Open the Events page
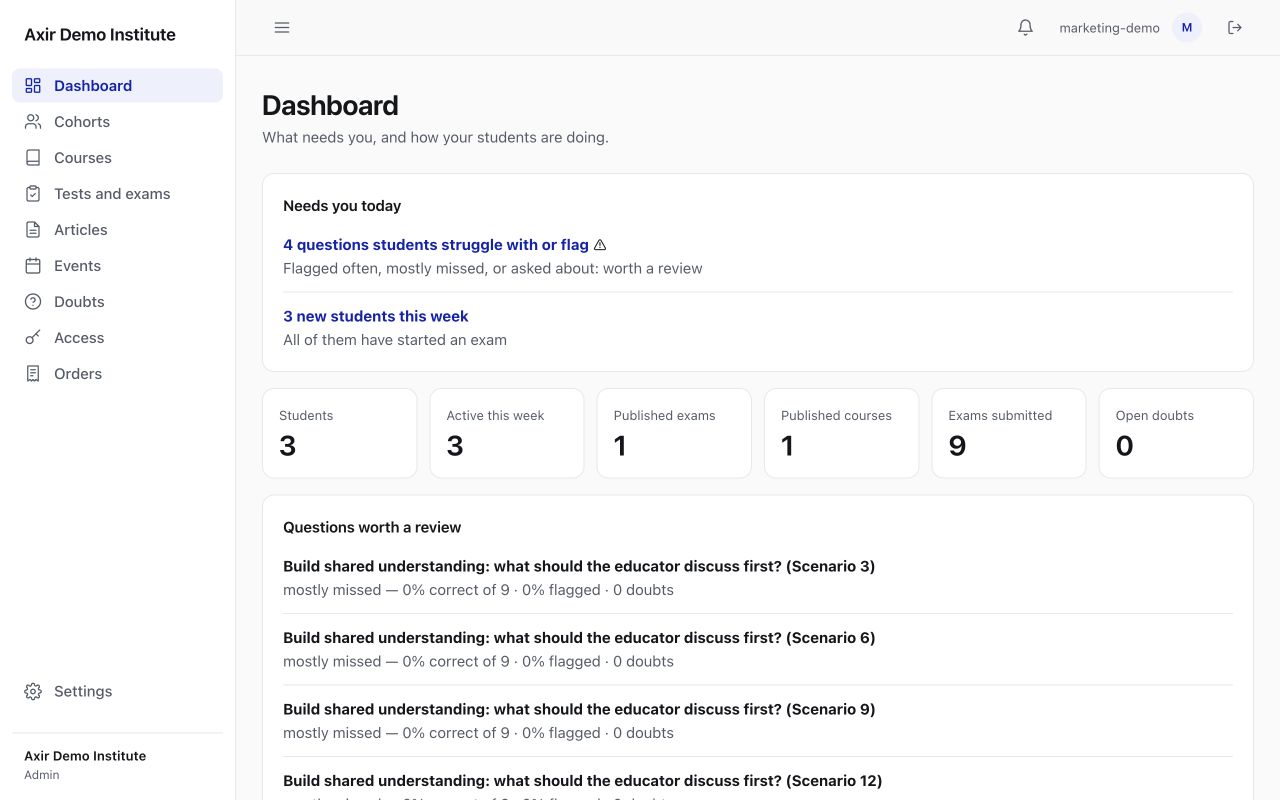 [x=117, y=266]
